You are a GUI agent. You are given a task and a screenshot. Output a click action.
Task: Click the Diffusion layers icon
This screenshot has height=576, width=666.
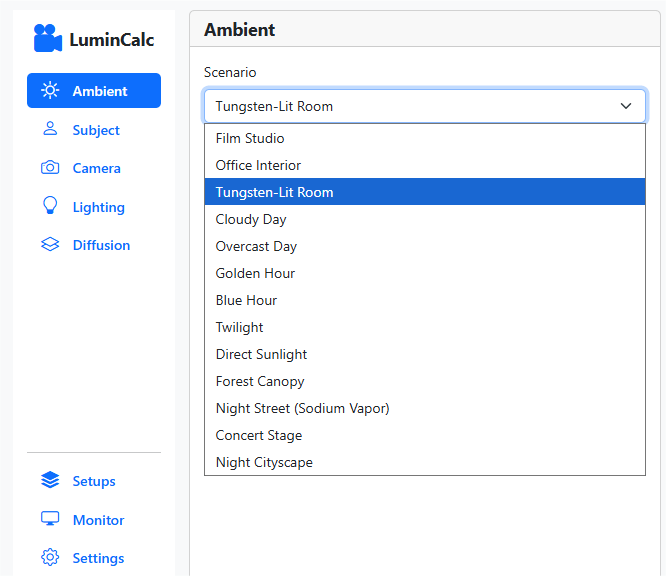click(x=50, y=245)
